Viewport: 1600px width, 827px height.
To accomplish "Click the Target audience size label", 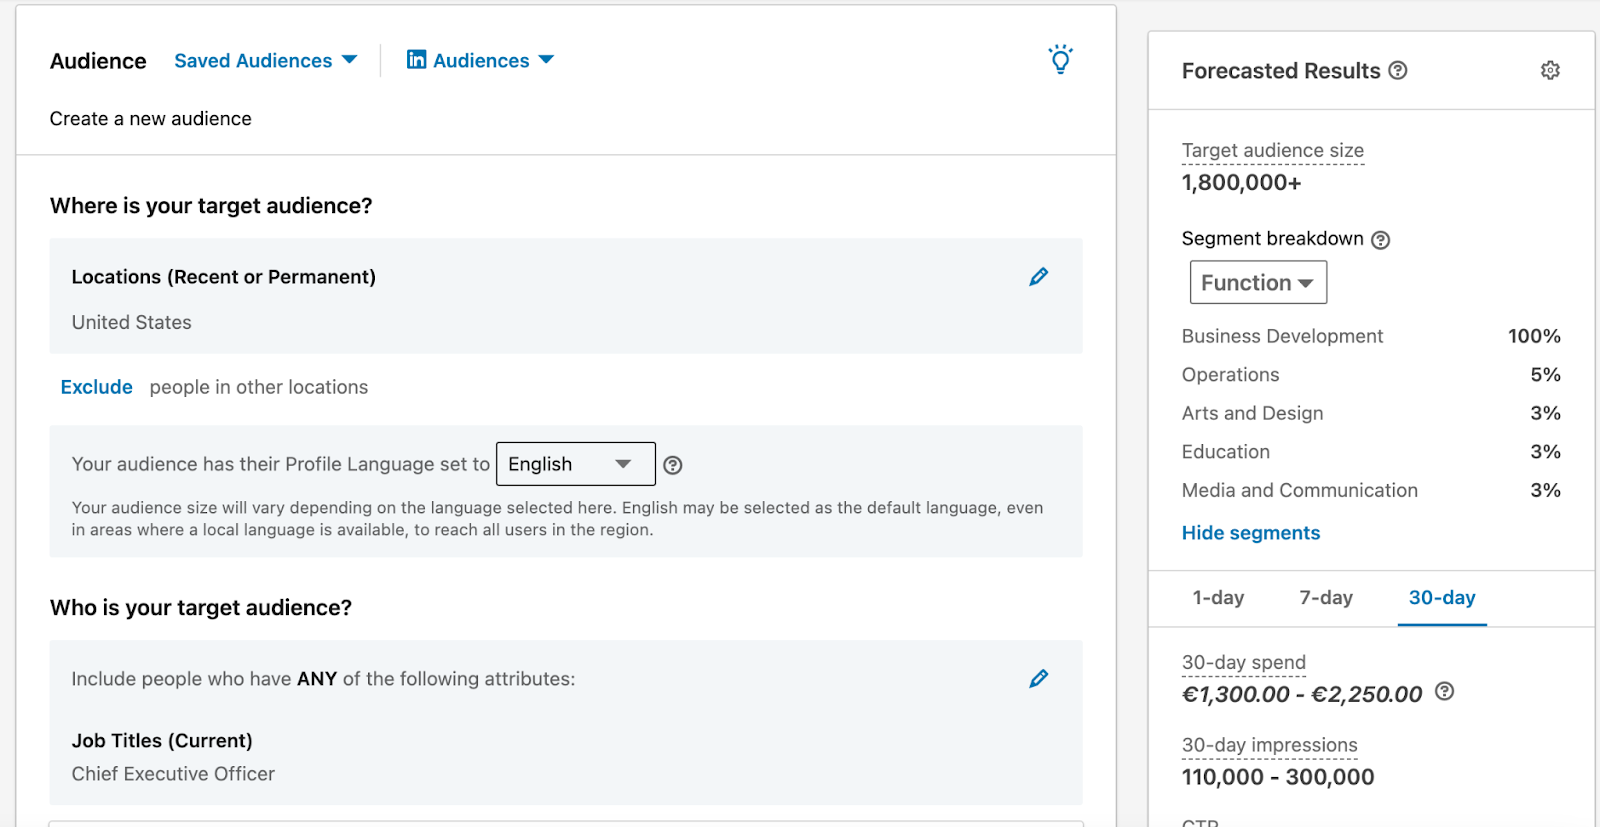I will [x=1272, y=151].
